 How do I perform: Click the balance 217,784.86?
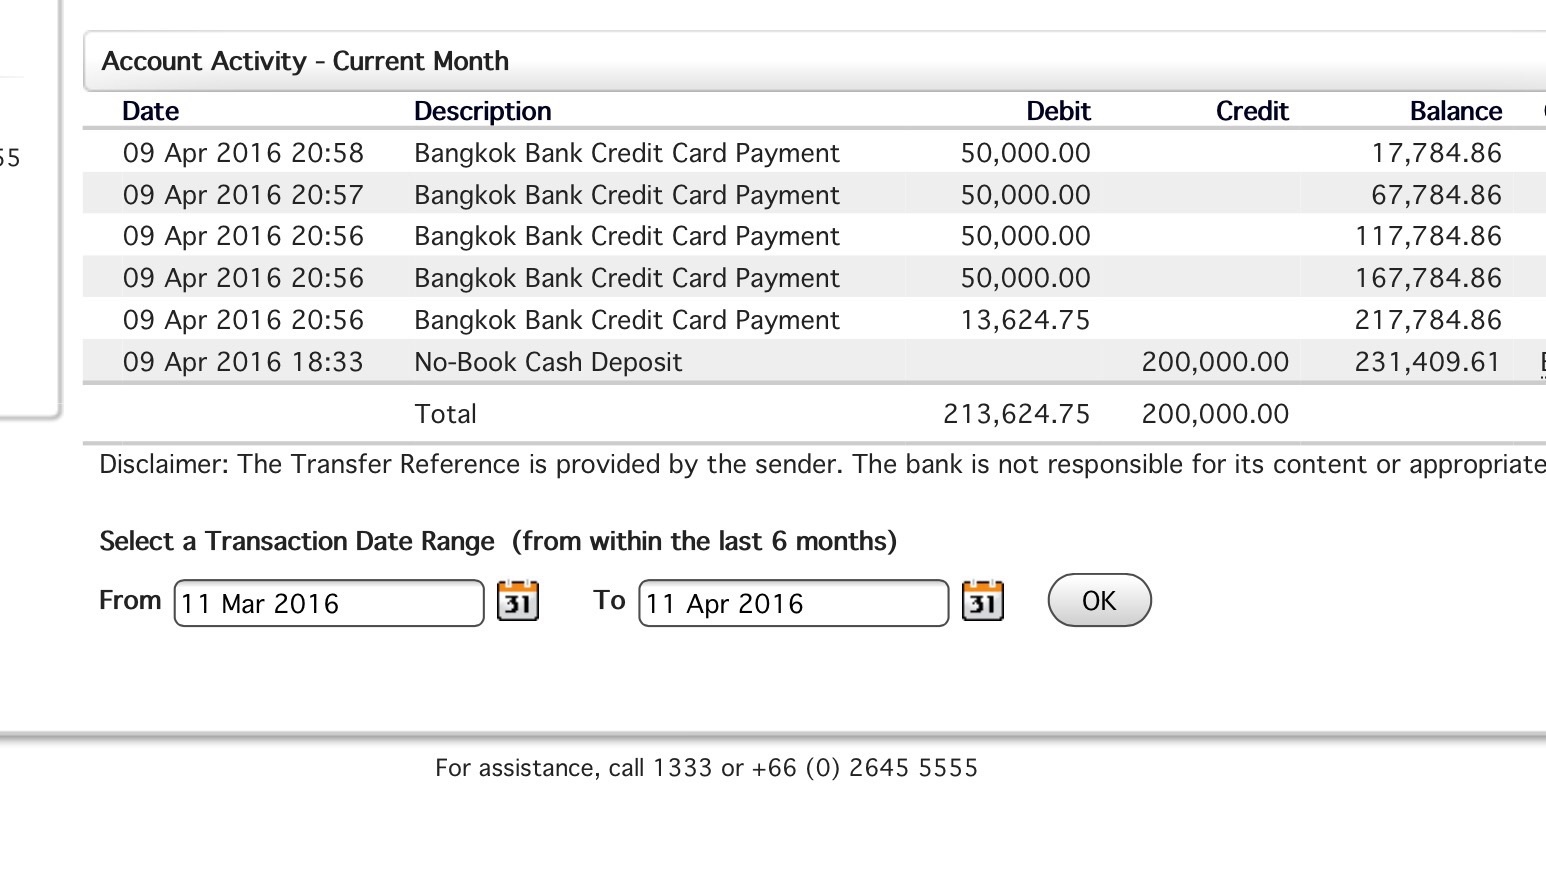1428,320
